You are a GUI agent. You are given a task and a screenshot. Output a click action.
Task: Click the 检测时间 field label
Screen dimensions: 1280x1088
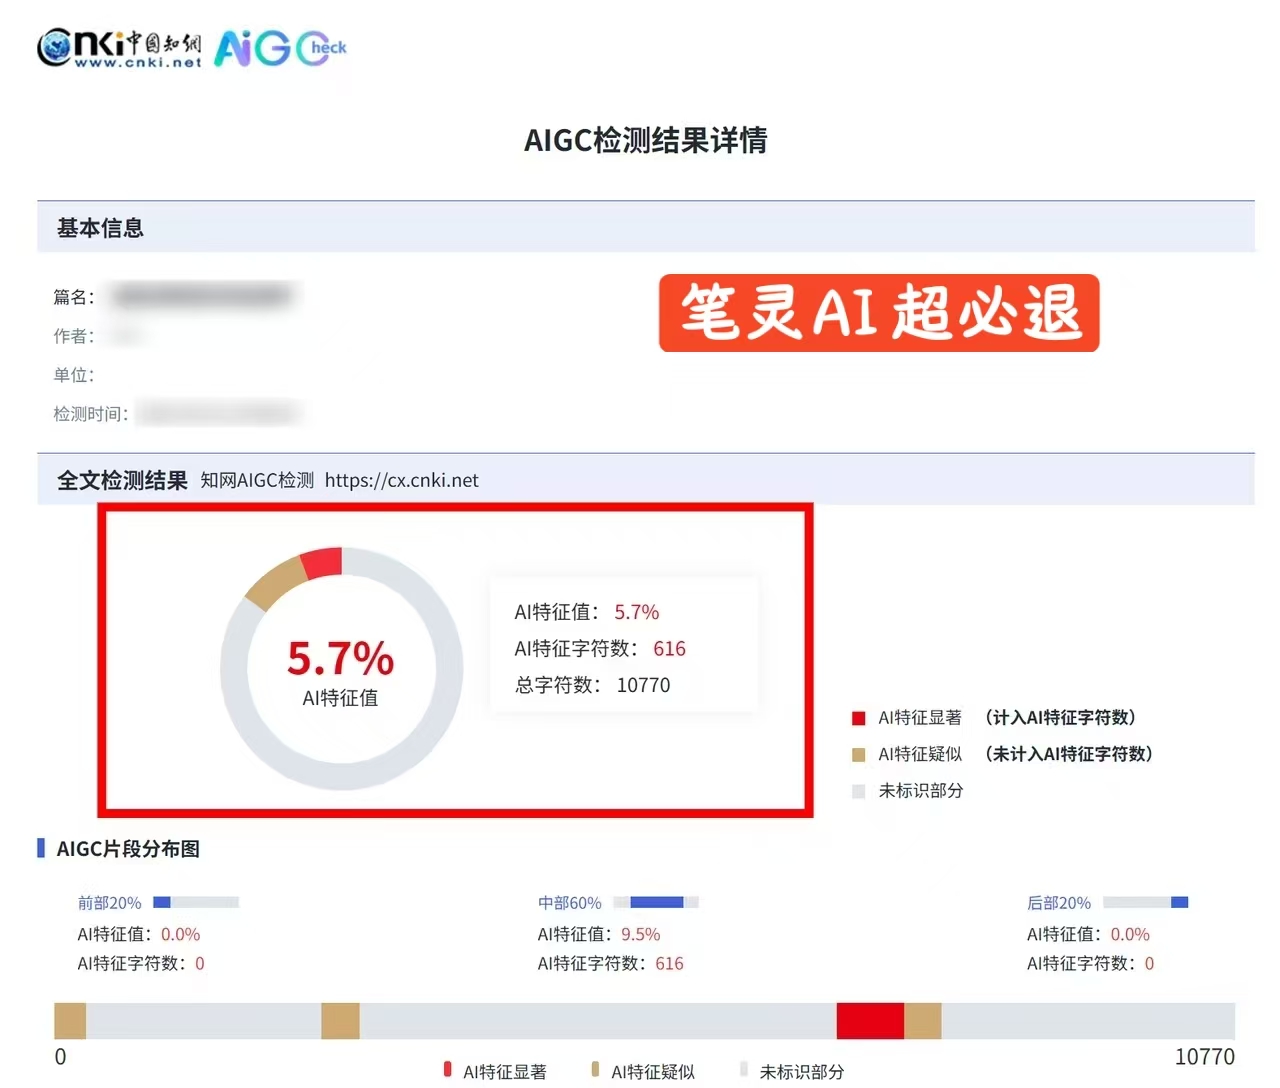coord(91,414)
